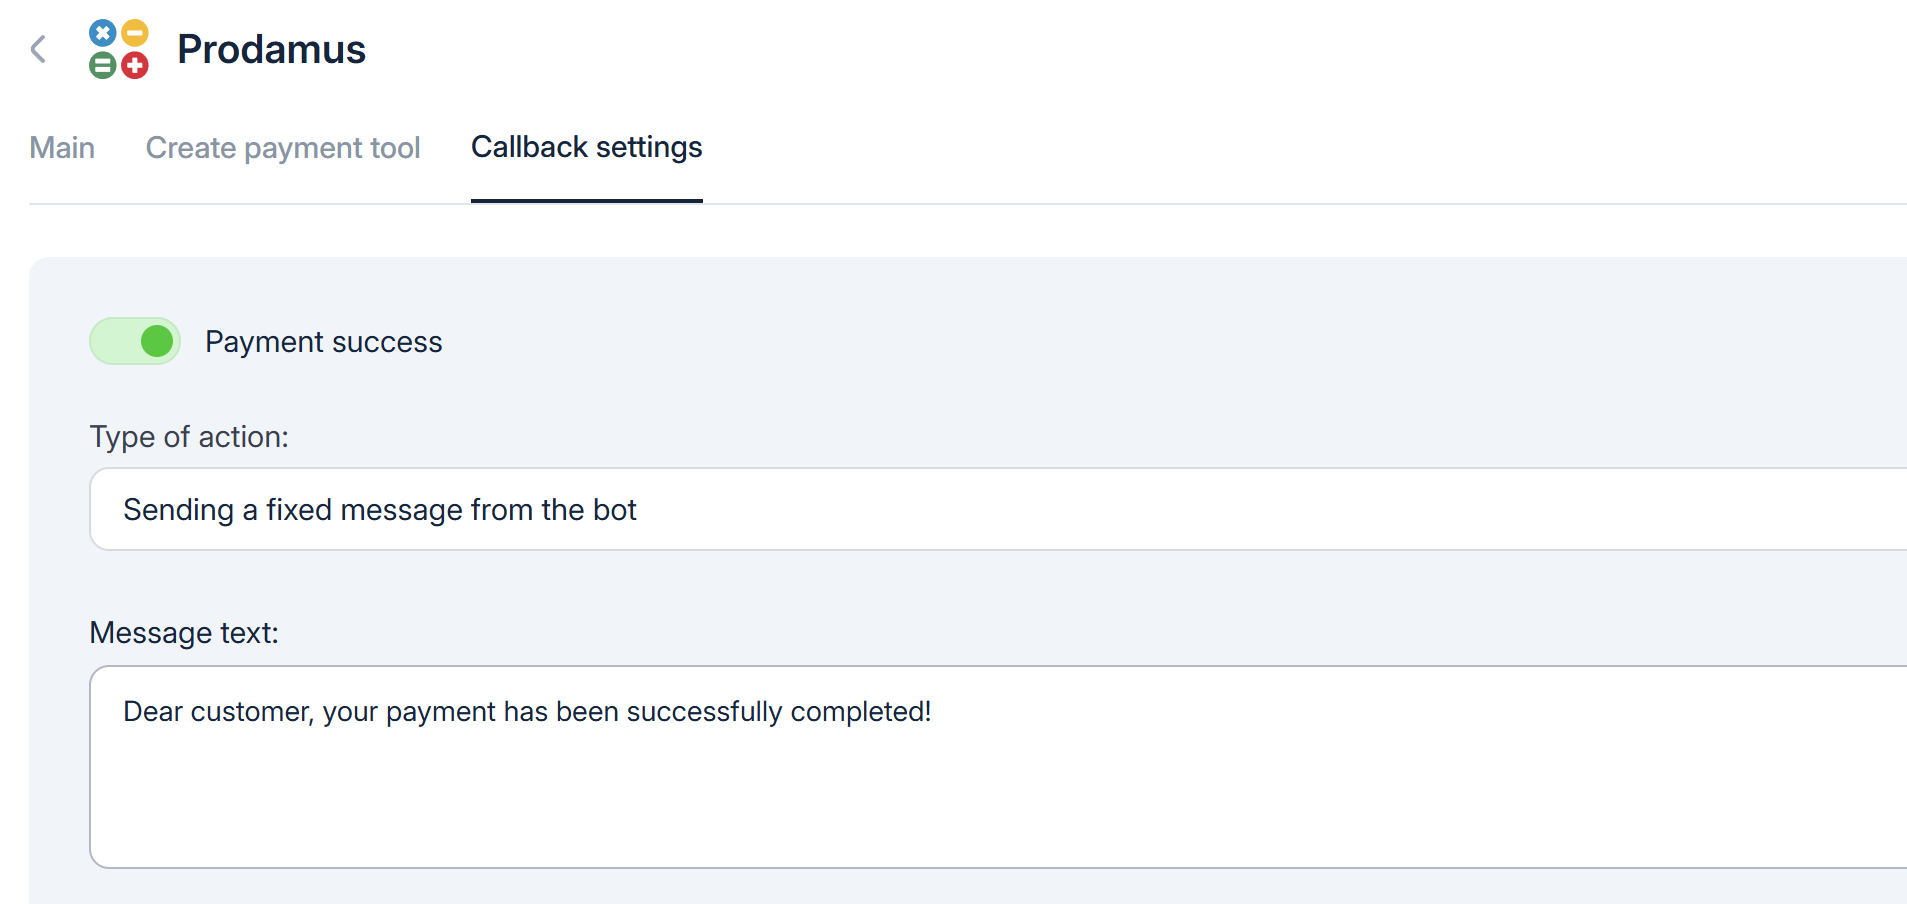
Task: Click the Prodamus page title
Action: point(271,49)
